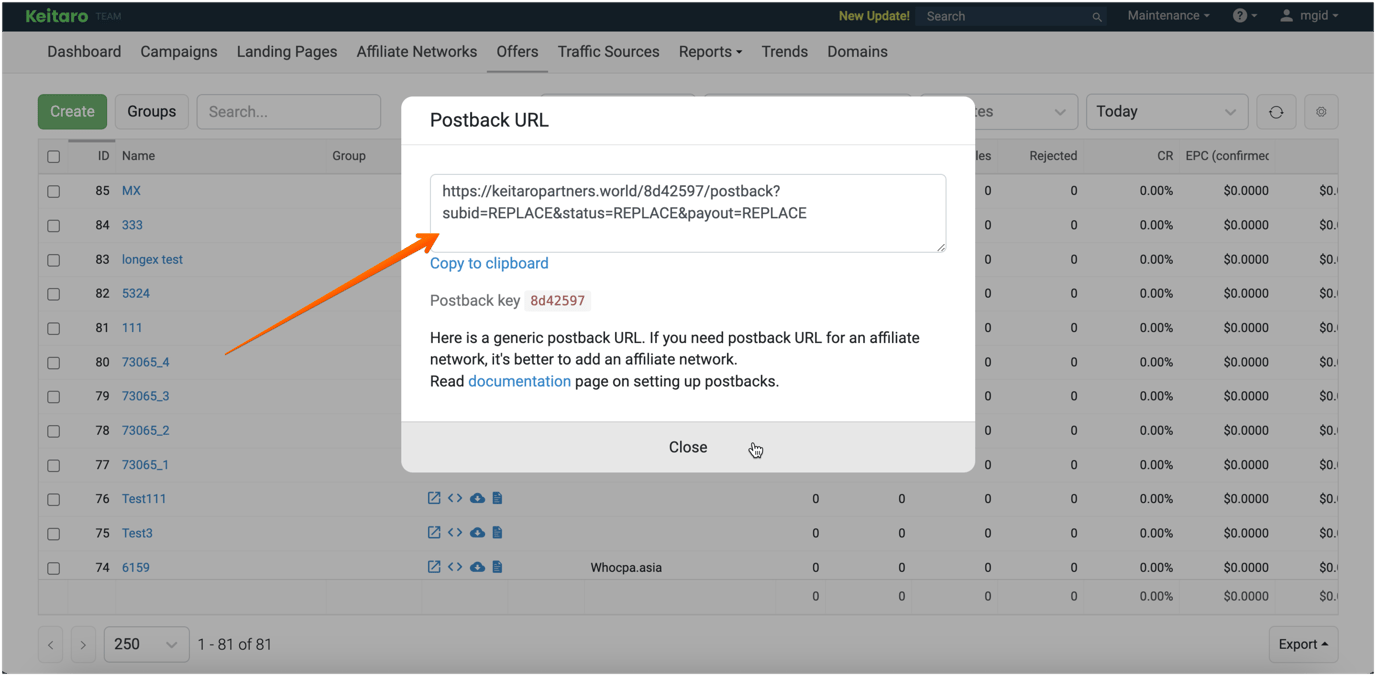Select the cloud download icon on offer 6159
Image resolution: width=1376 pixels, height=676 pixels.
tap(476, 567)
